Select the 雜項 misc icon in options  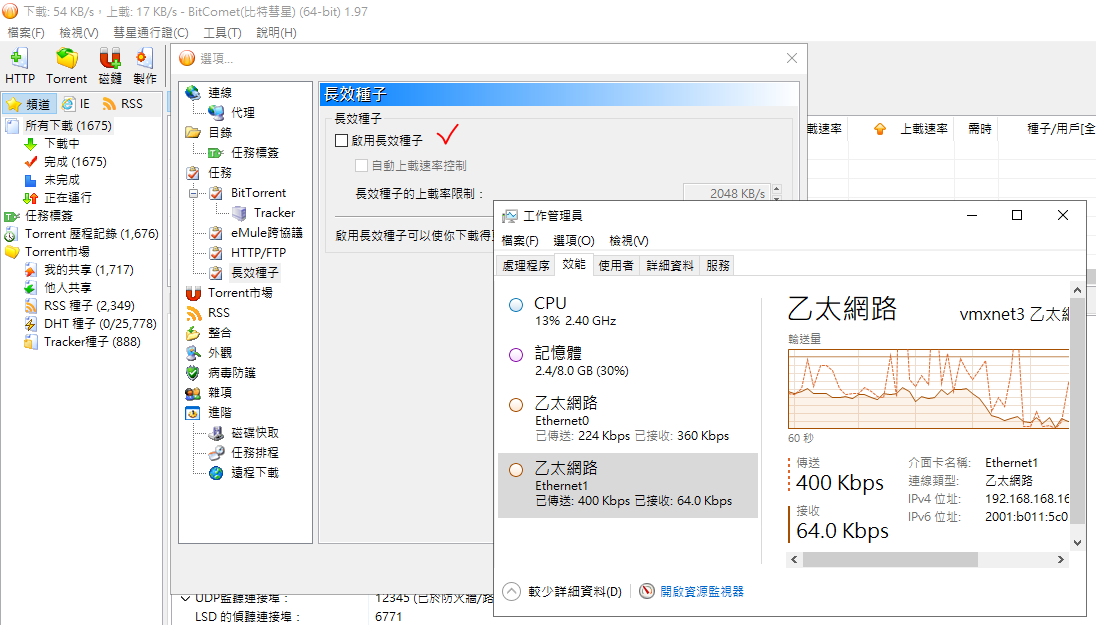point(194,393)
